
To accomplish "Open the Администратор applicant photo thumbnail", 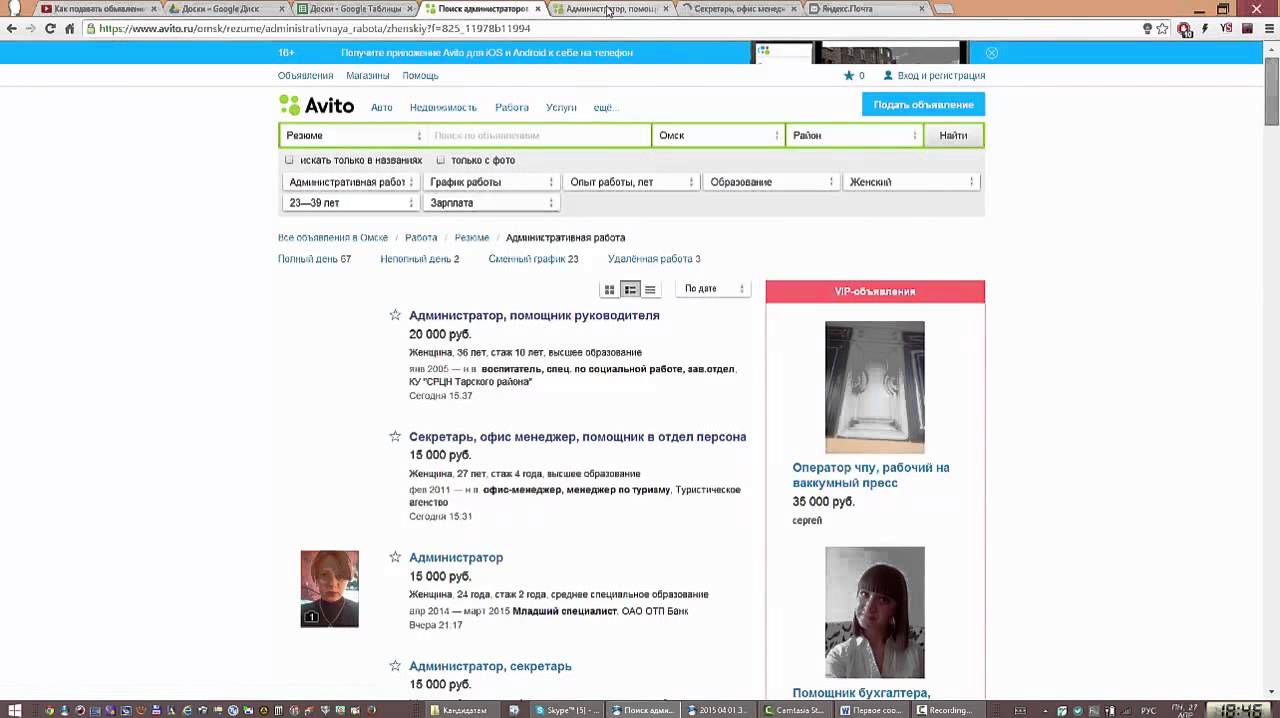I will click(x=329, y=589).
